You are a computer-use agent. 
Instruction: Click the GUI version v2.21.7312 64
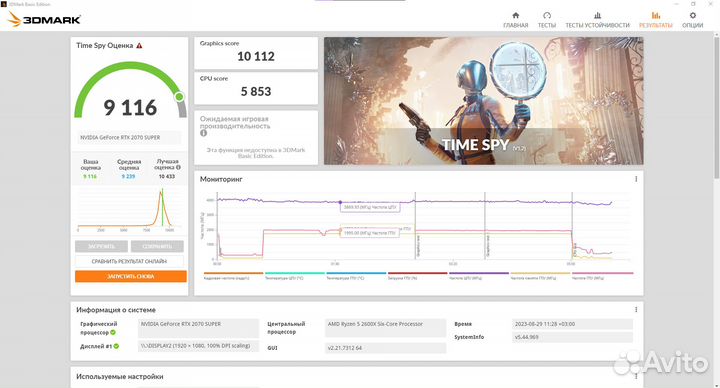(x=385, y=348)
